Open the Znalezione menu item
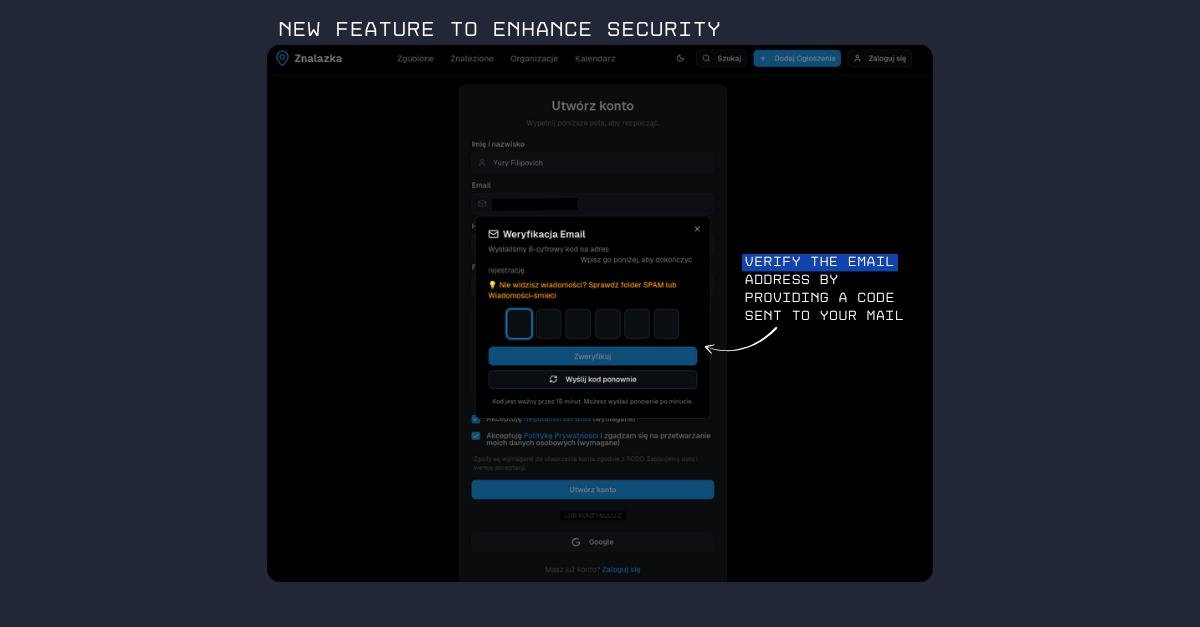Image resolution: width=1200 pixels, height=627 pixels. point(472,58)
